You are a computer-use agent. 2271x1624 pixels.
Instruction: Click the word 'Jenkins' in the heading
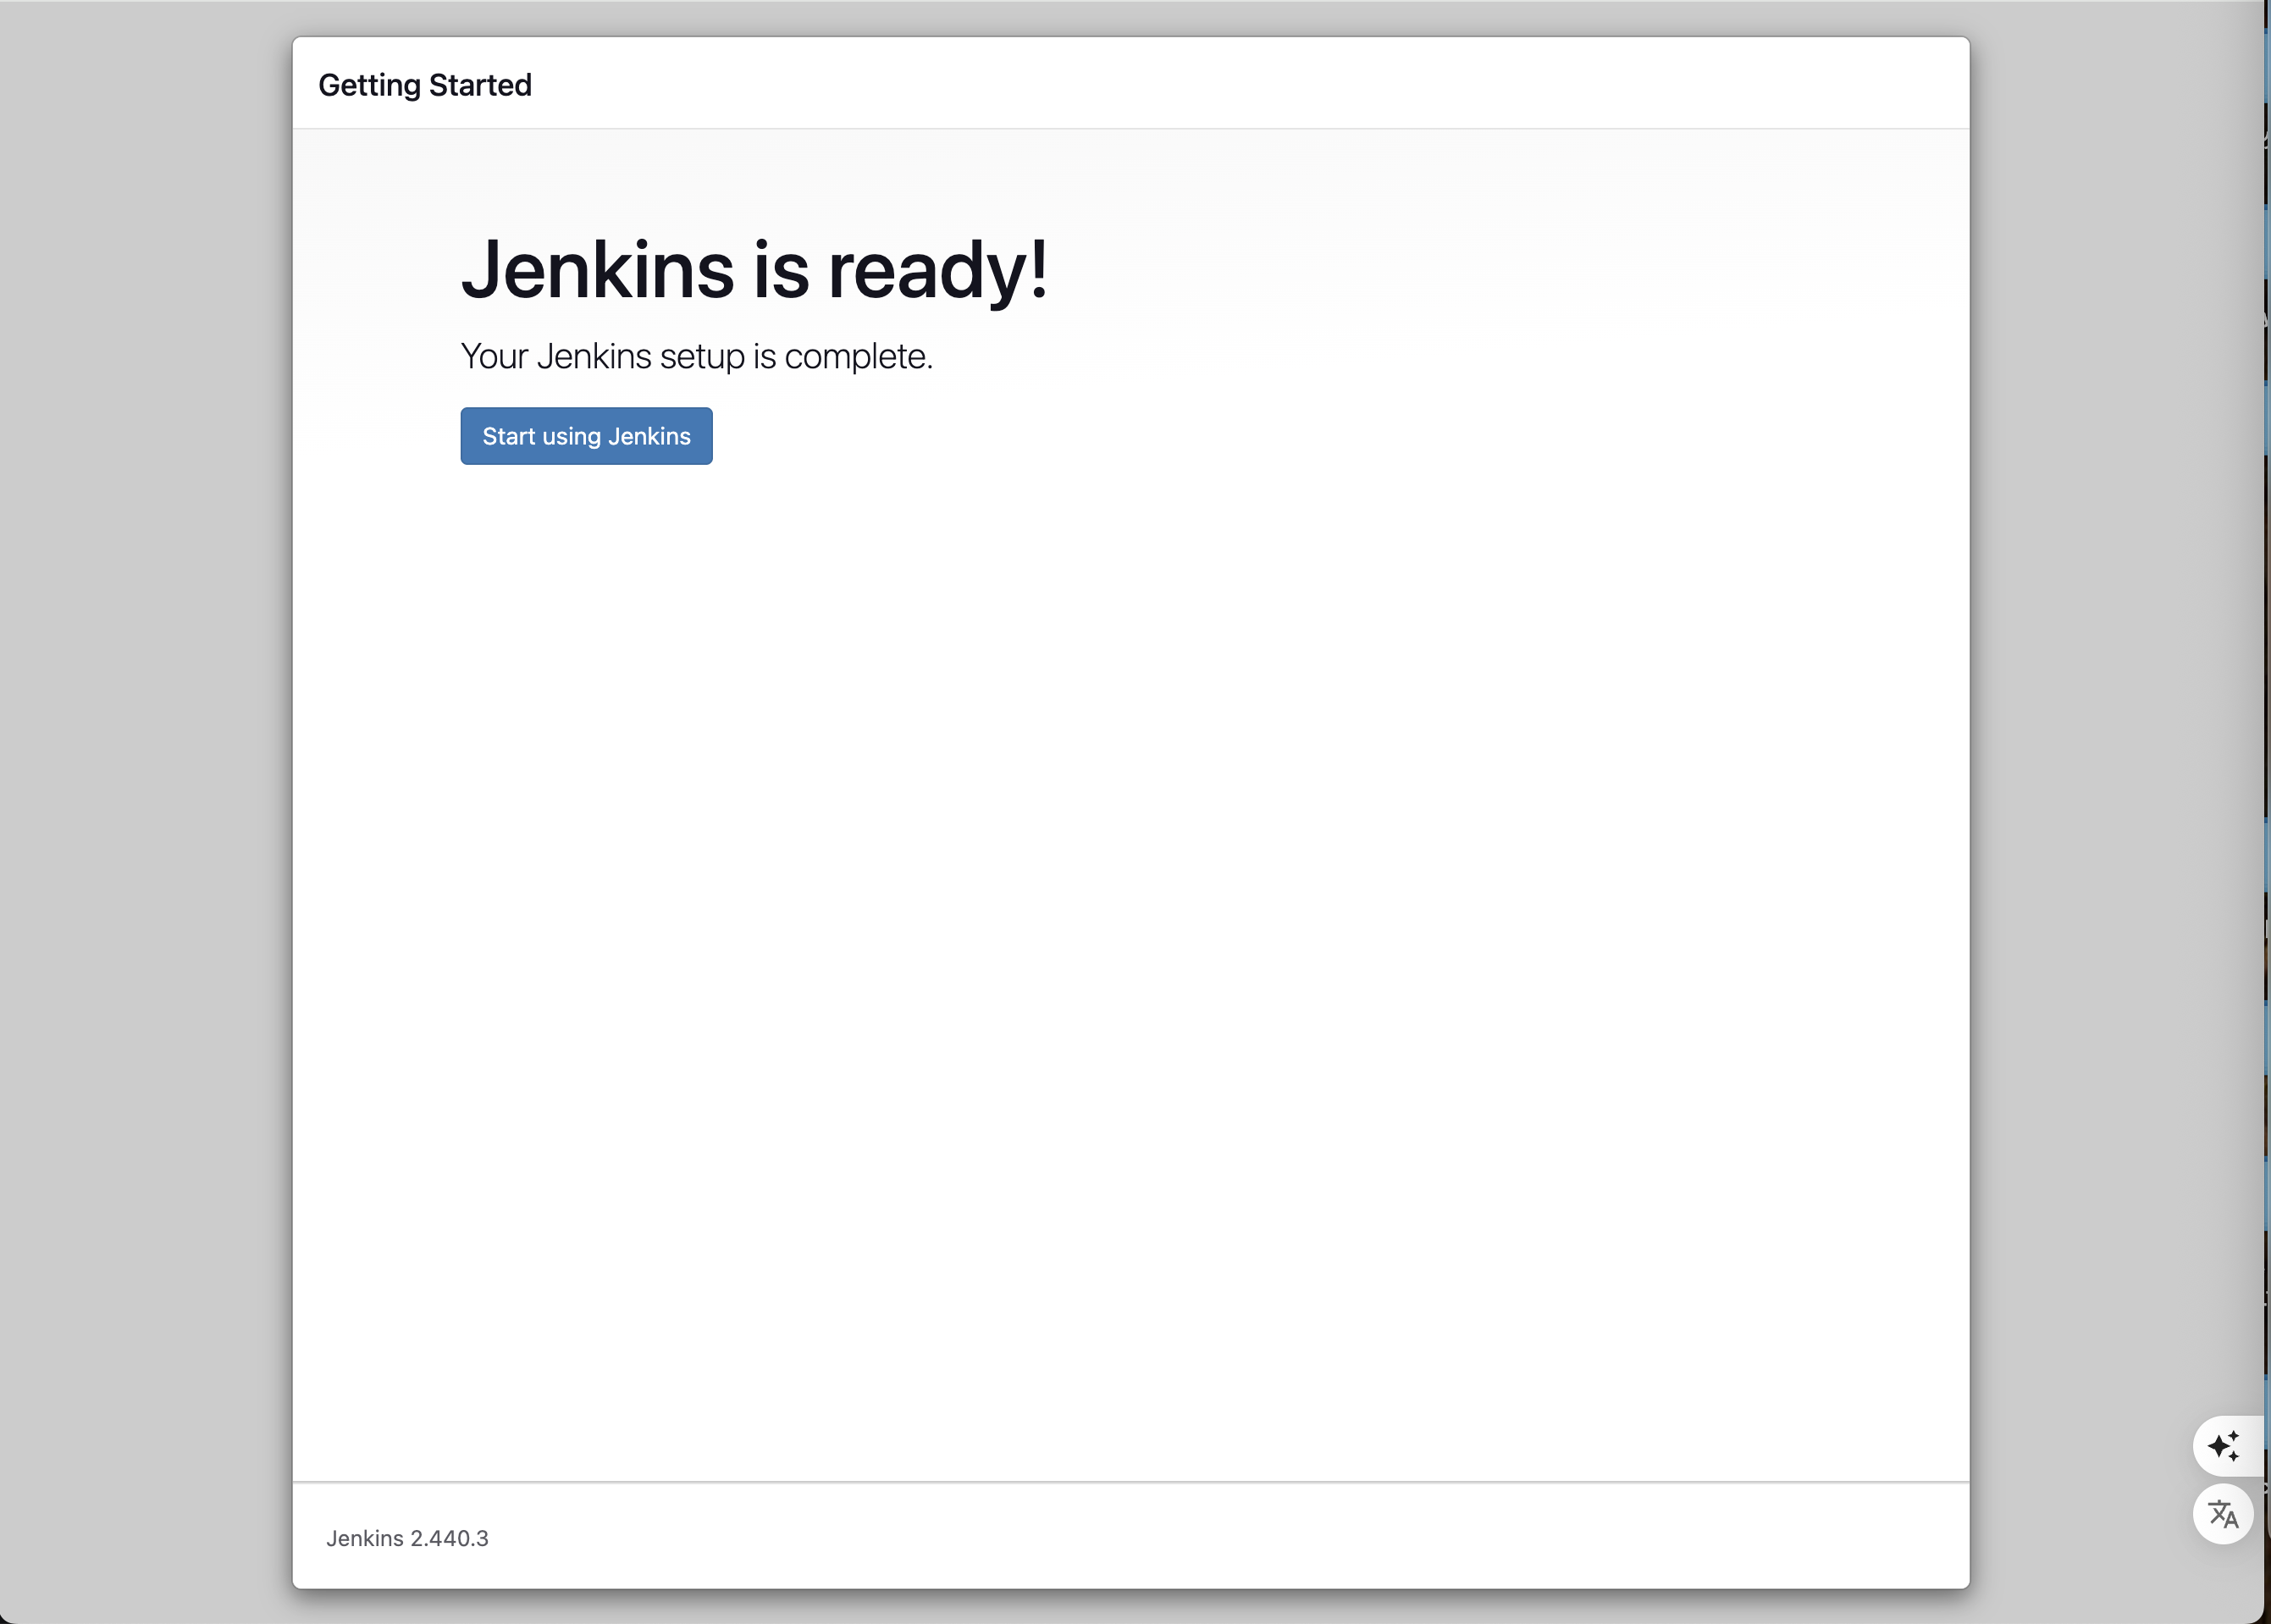point(597,270)
